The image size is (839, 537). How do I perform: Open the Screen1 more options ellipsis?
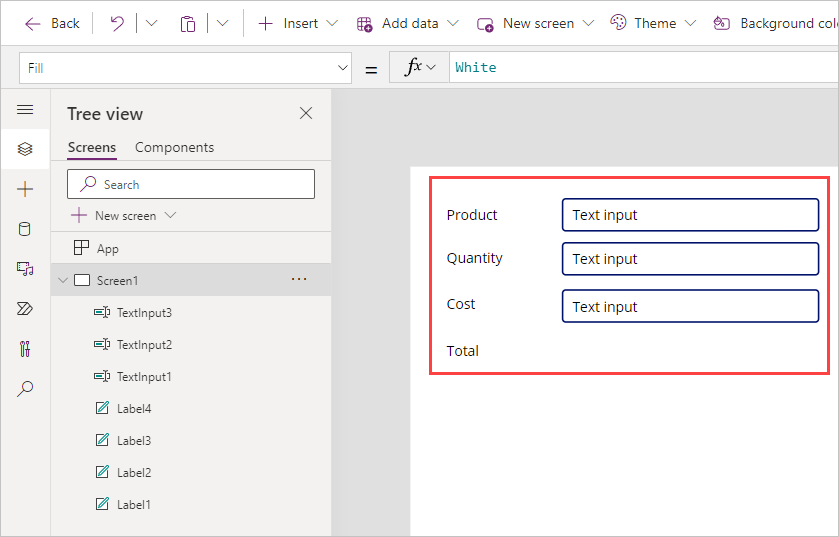click(x=299, y=279)
